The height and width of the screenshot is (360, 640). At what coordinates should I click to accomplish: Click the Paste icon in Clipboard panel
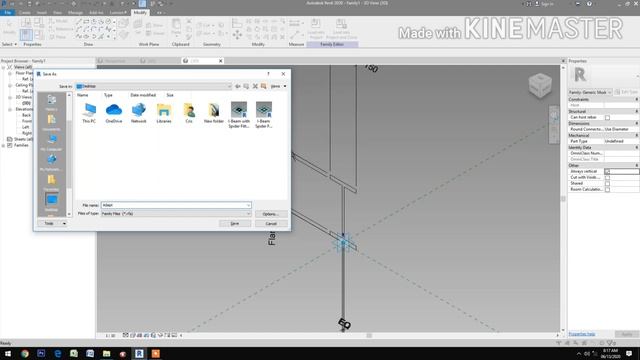point(176,27)
